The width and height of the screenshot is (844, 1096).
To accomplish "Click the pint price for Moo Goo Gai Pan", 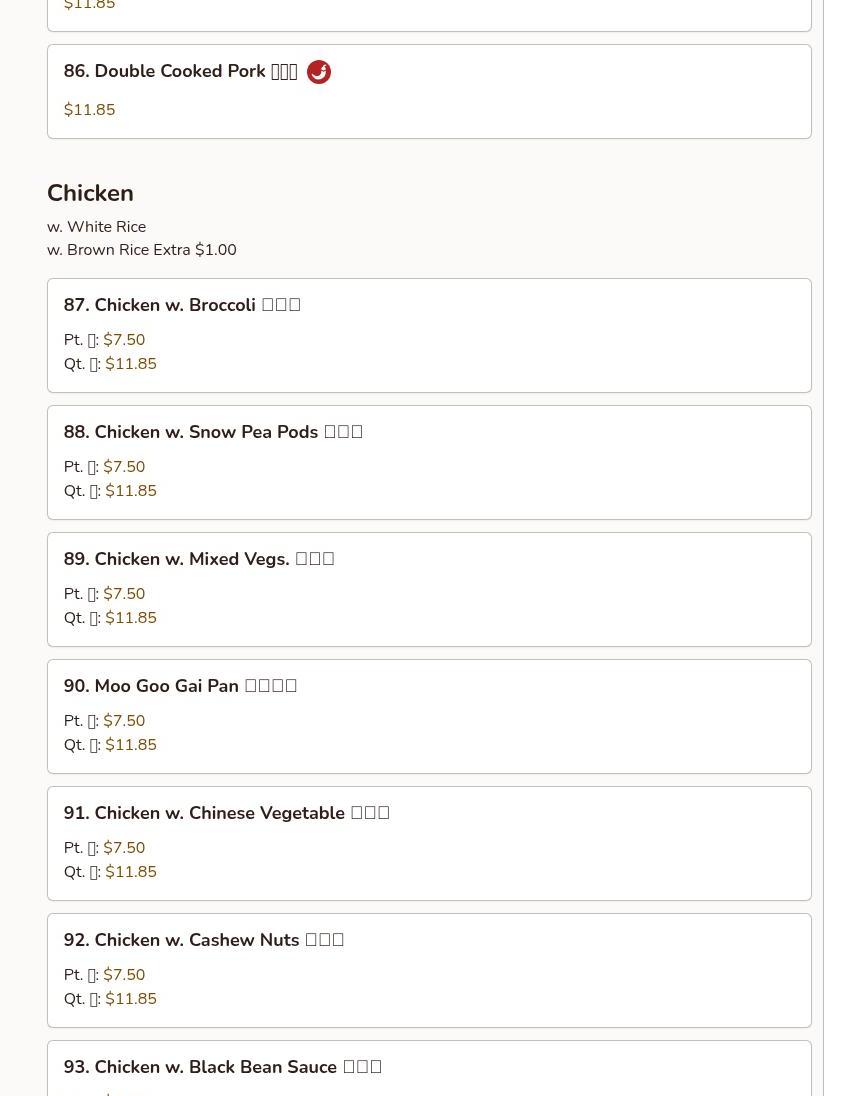I will coord(124,721).
